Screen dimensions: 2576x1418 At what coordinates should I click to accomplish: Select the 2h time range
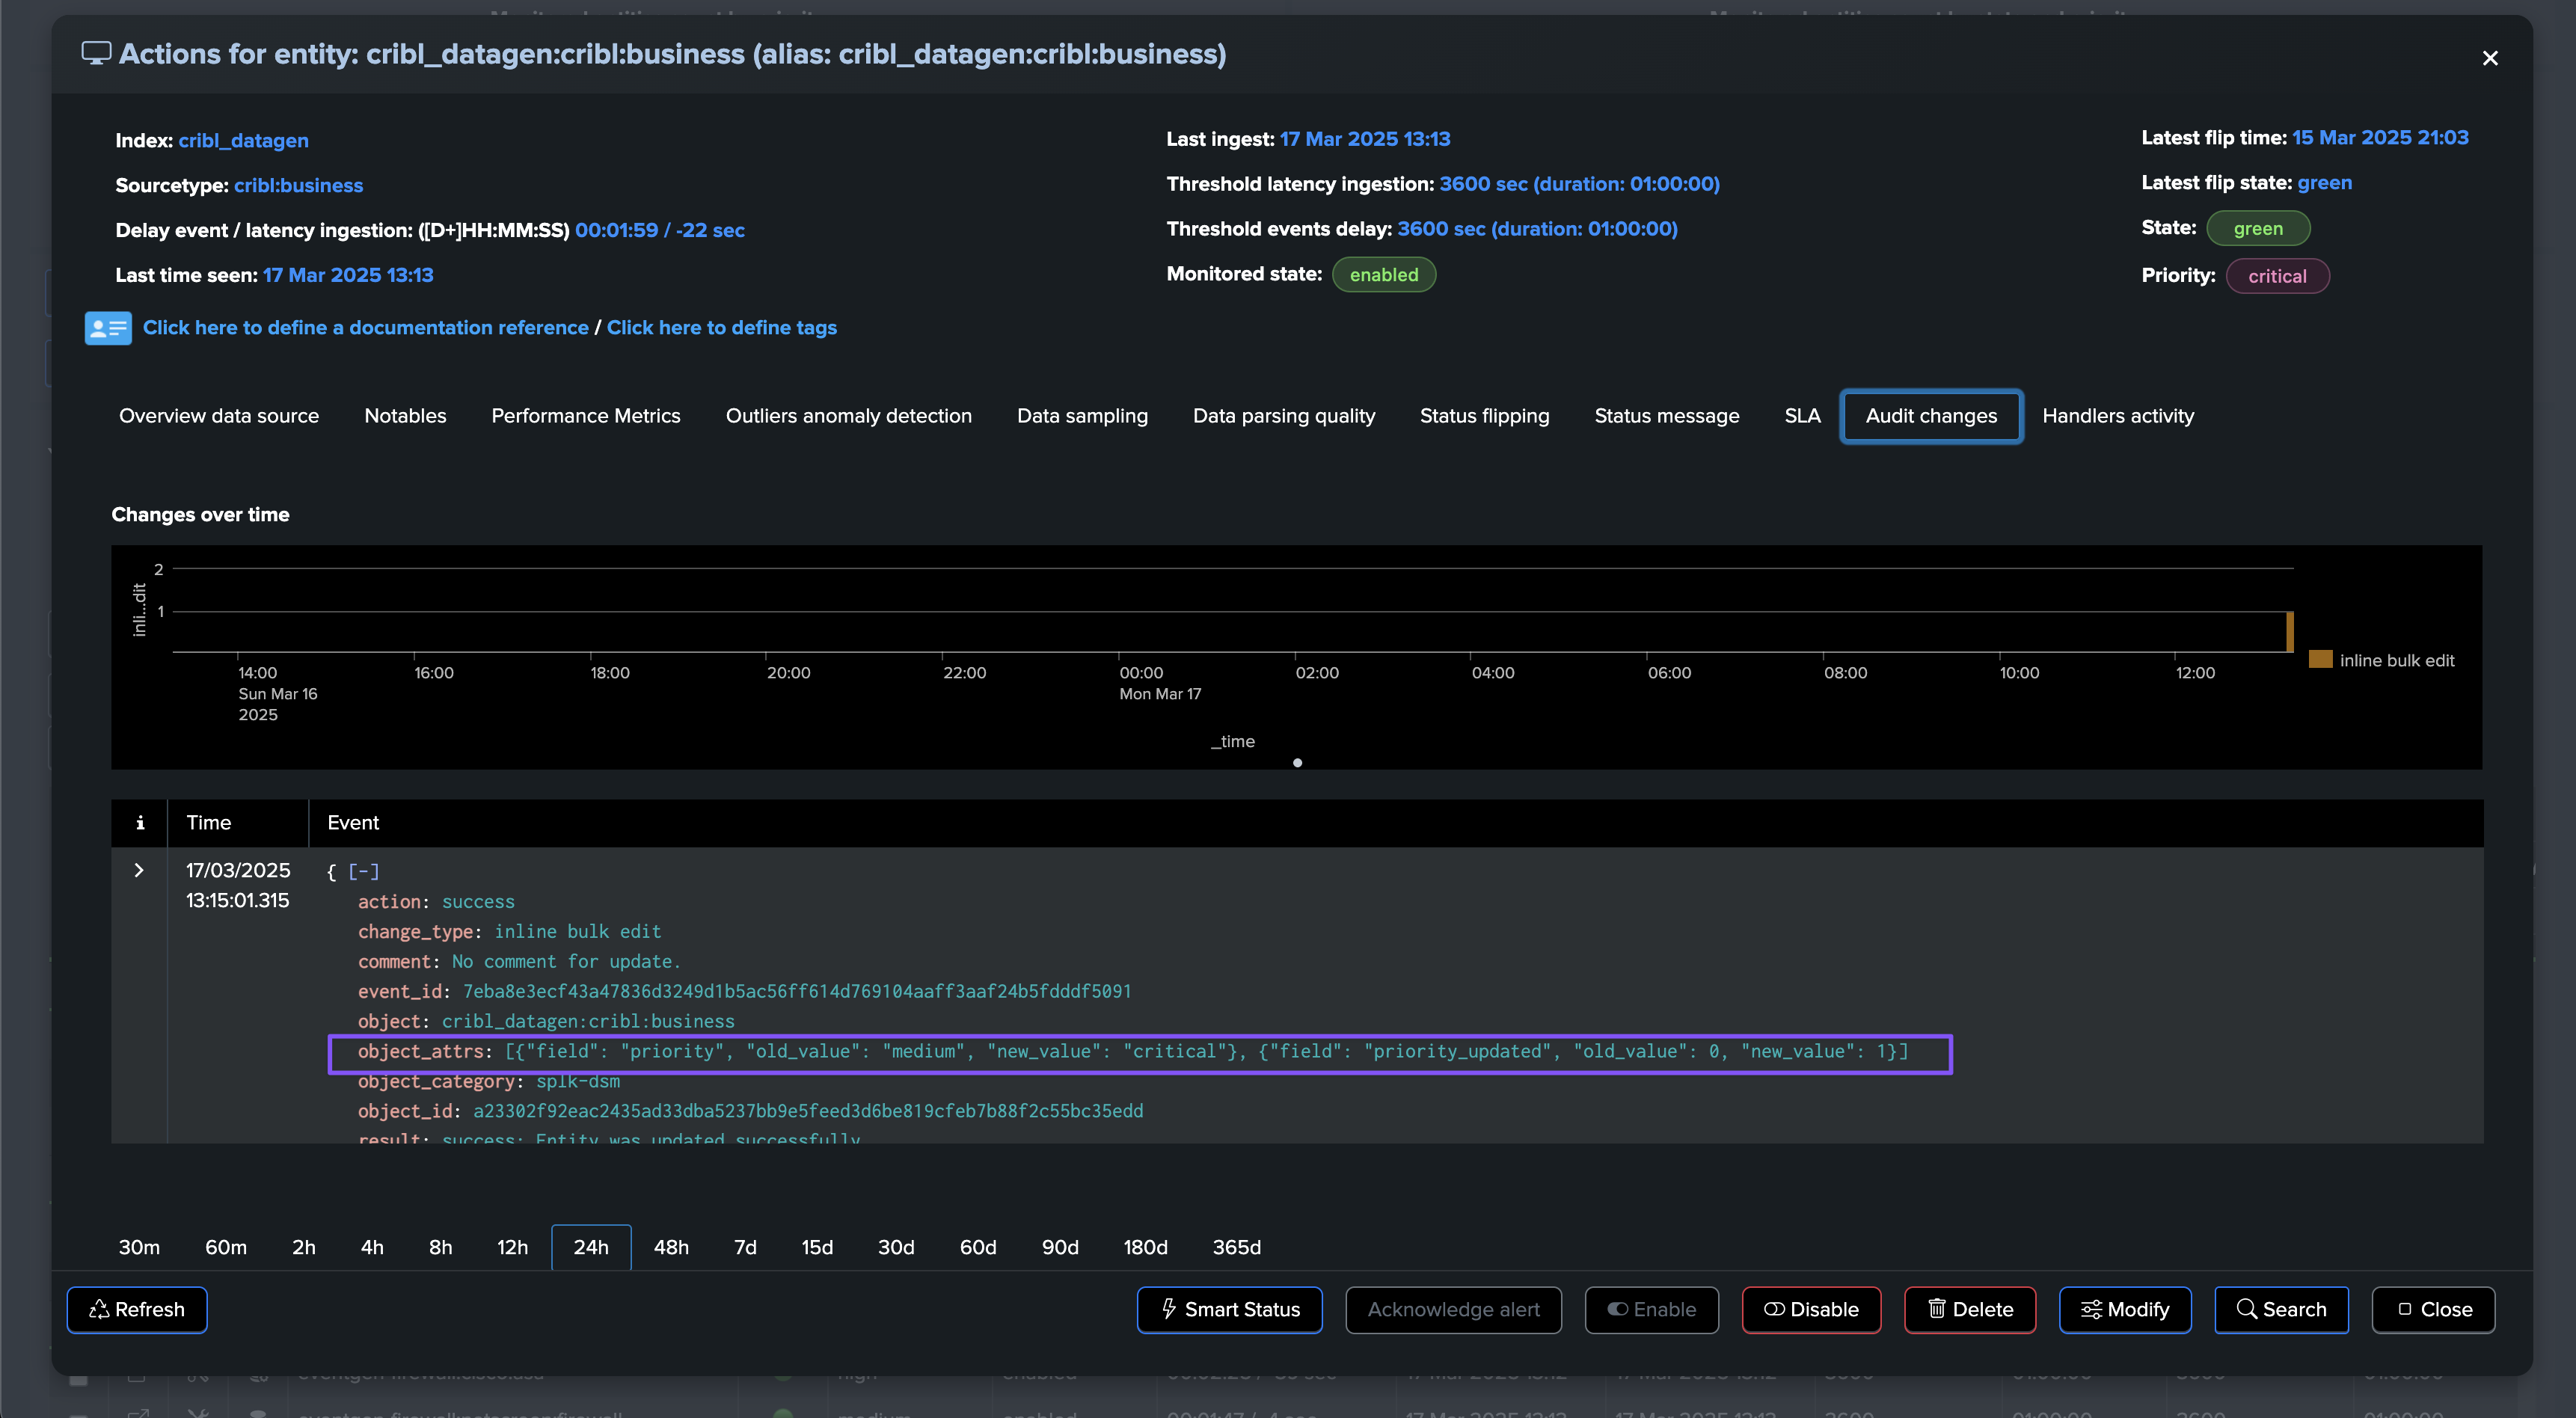[304, 1247]
